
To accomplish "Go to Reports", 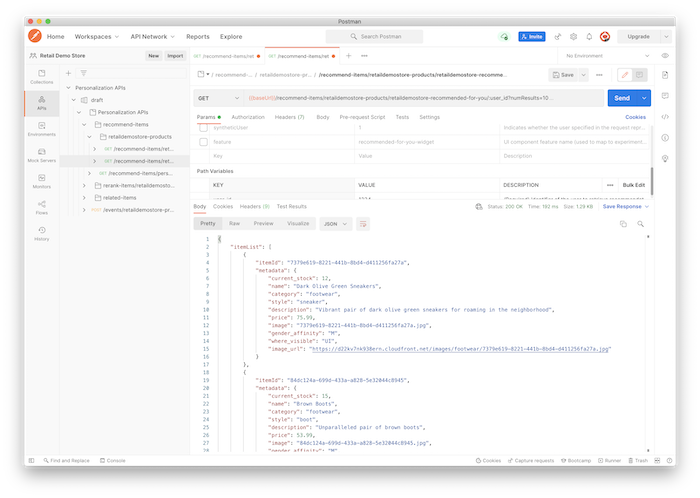I will click(x=198, y=37).
